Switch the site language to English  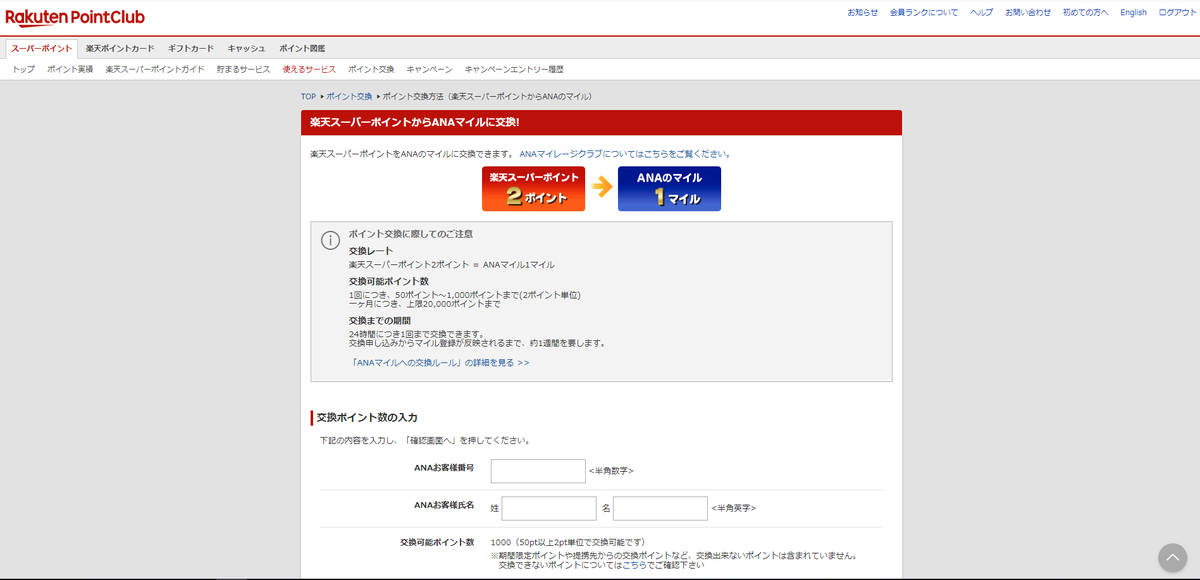tap(1133, 12)
